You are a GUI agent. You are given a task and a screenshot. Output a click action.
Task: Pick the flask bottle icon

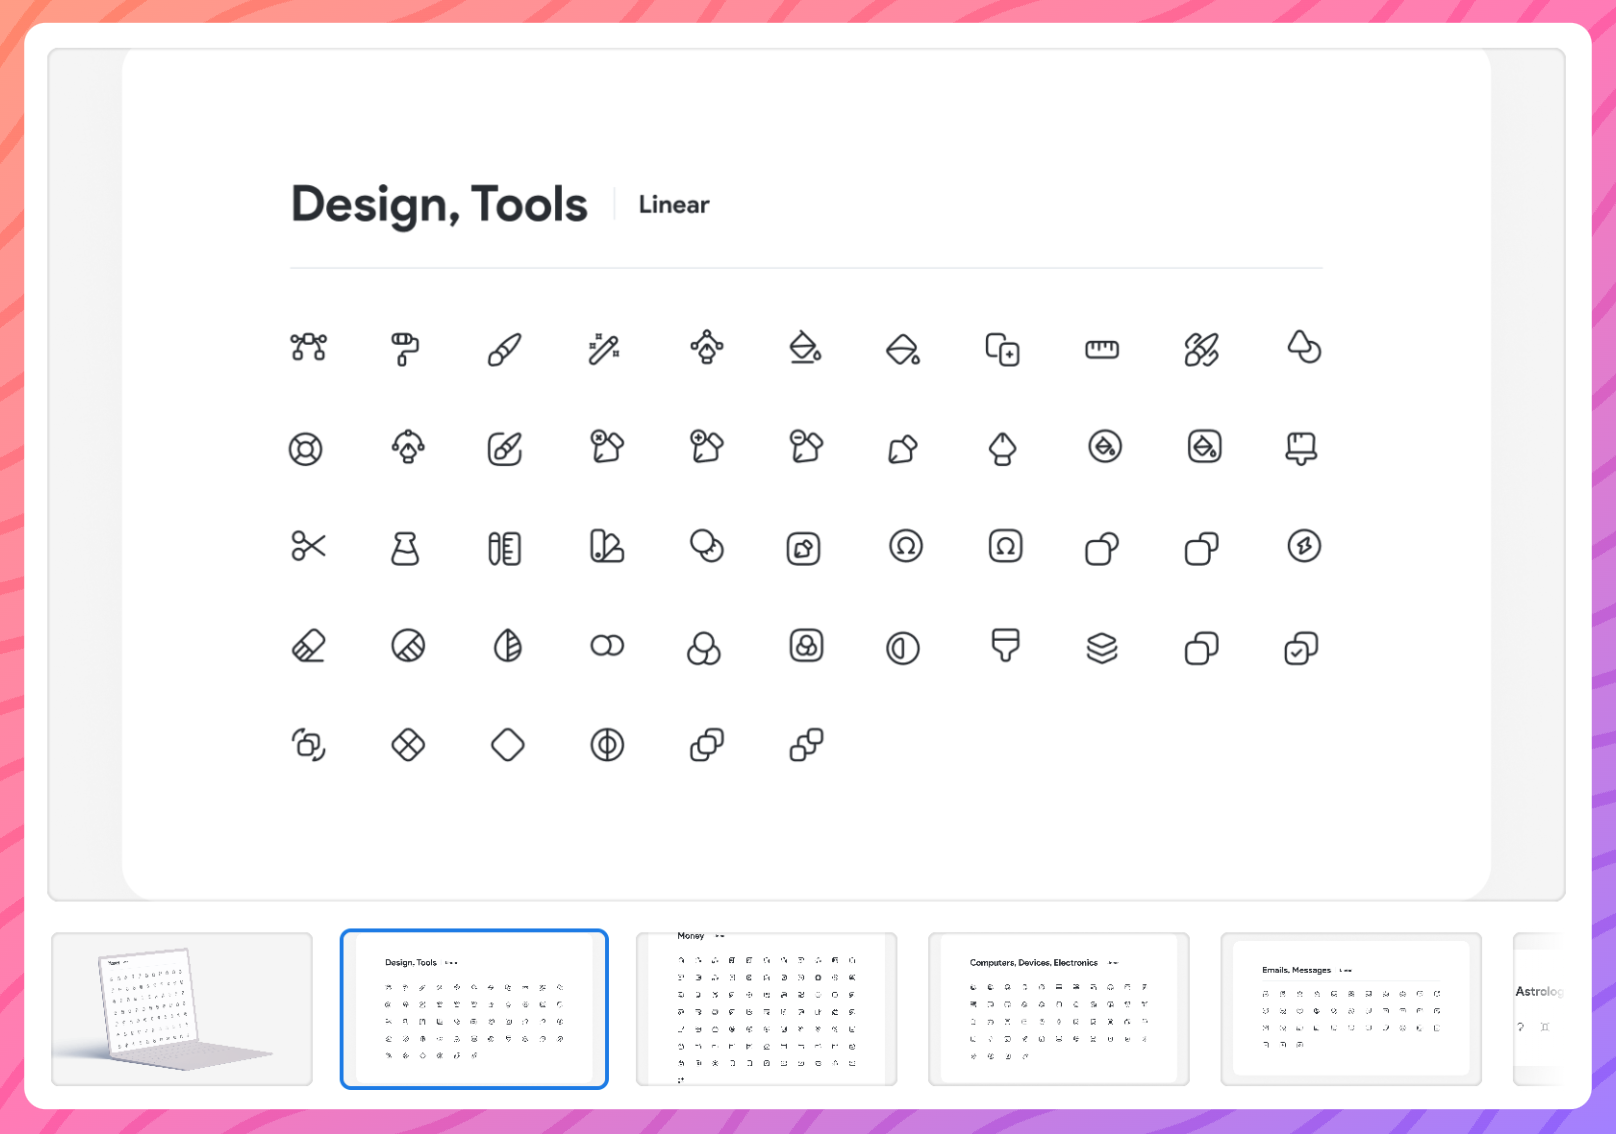click(405, 548)
